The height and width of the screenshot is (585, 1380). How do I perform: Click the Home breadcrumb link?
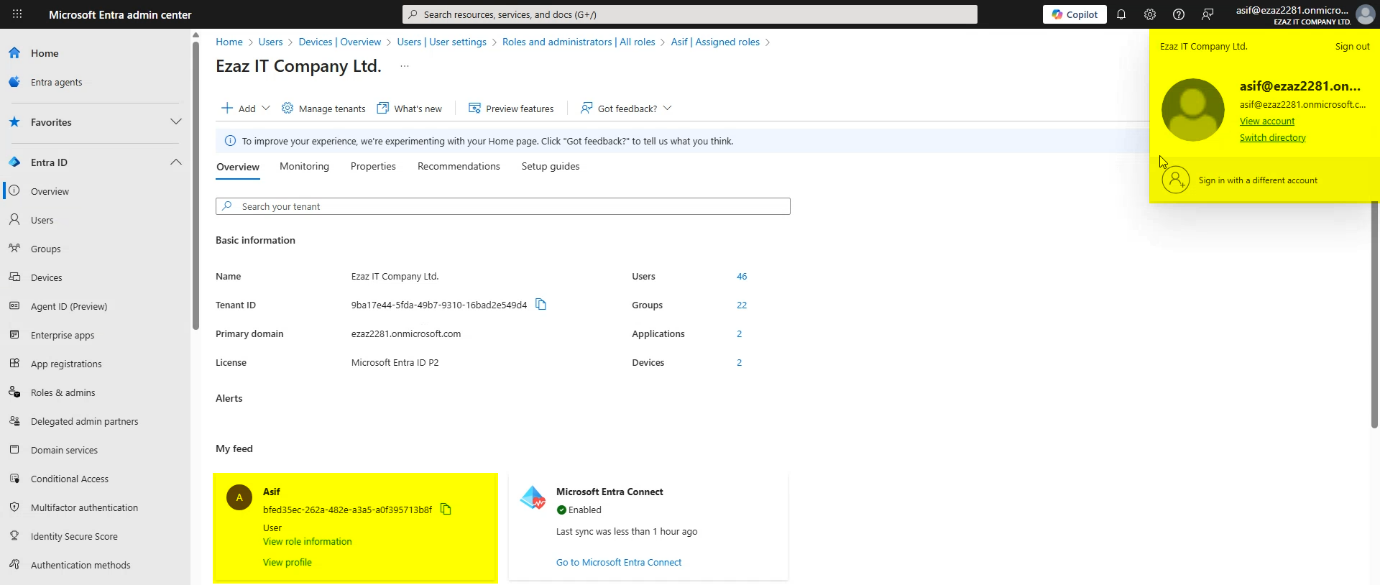(x=229, y=42)
